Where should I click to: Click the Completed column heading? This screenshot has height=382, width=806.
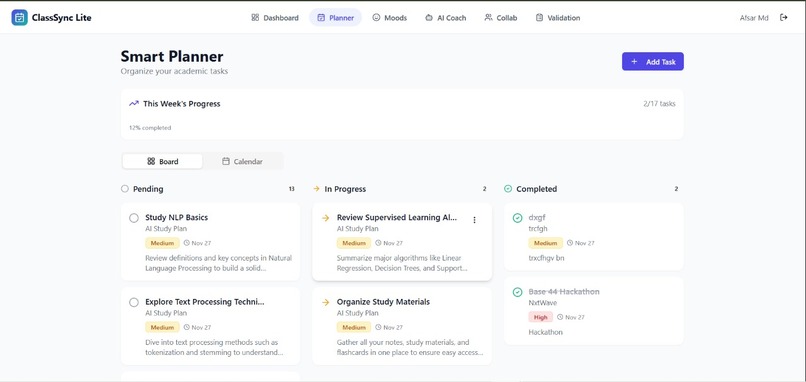[537, 189]
